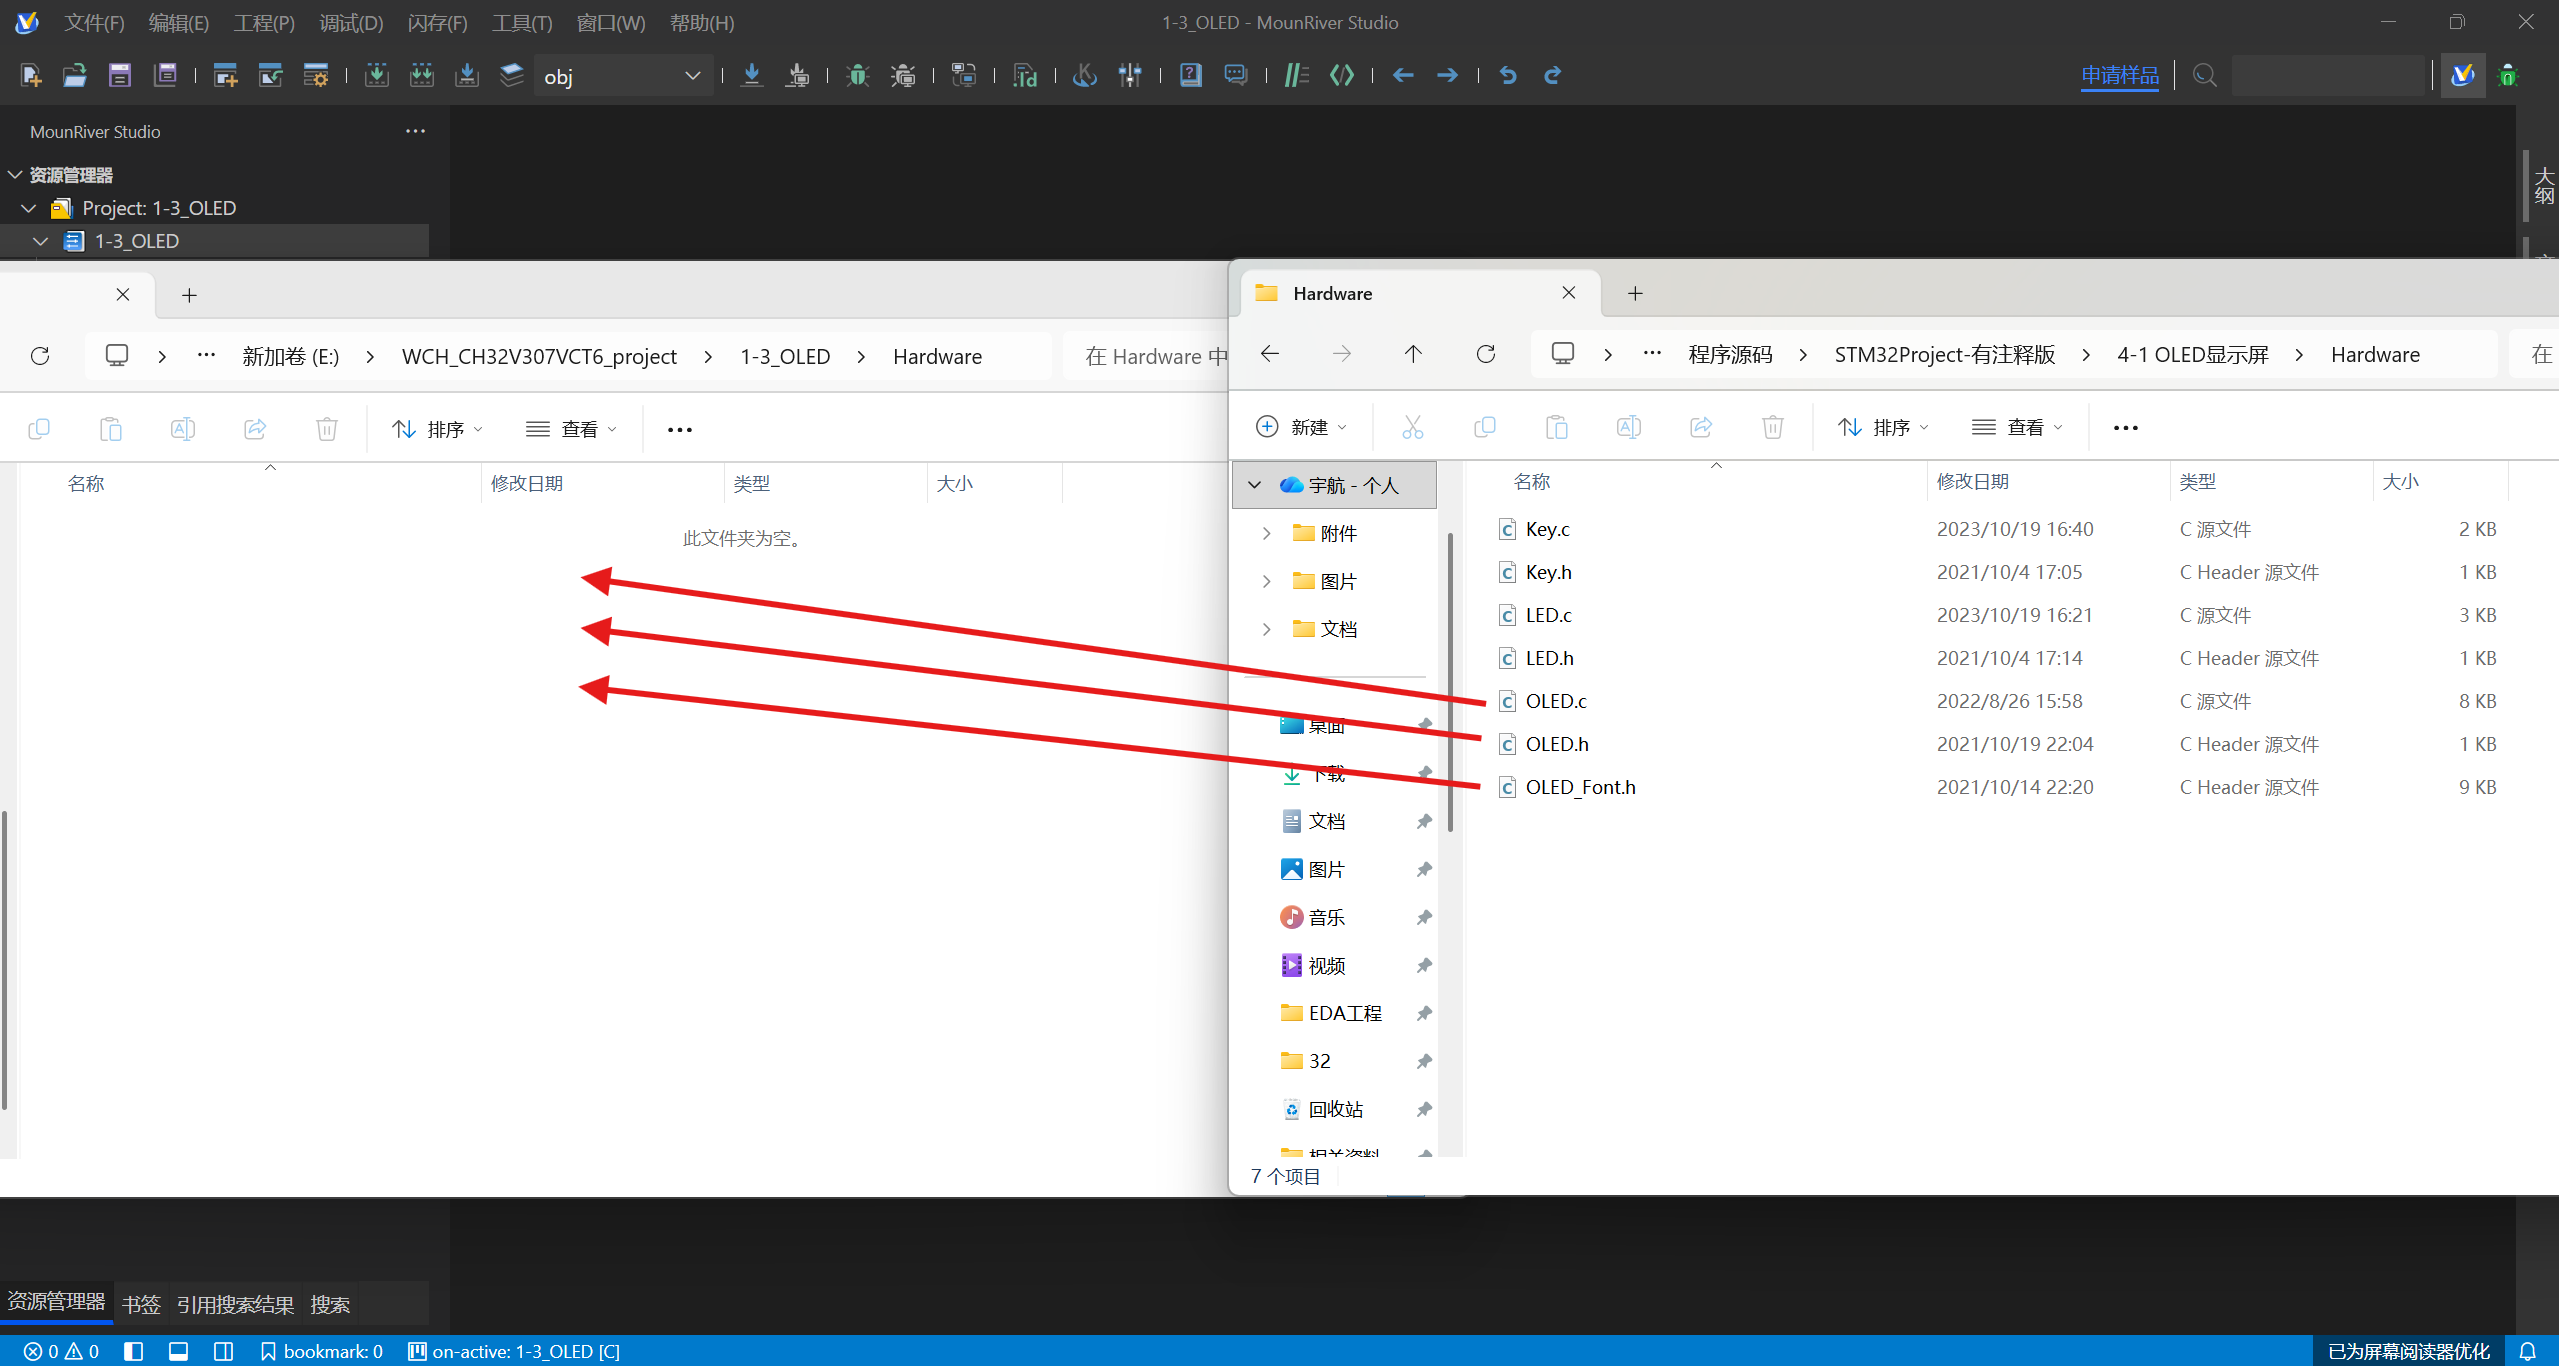Click the Refresh icon in right Explorer window
2559x1366 pixels.
[1486, 354]
